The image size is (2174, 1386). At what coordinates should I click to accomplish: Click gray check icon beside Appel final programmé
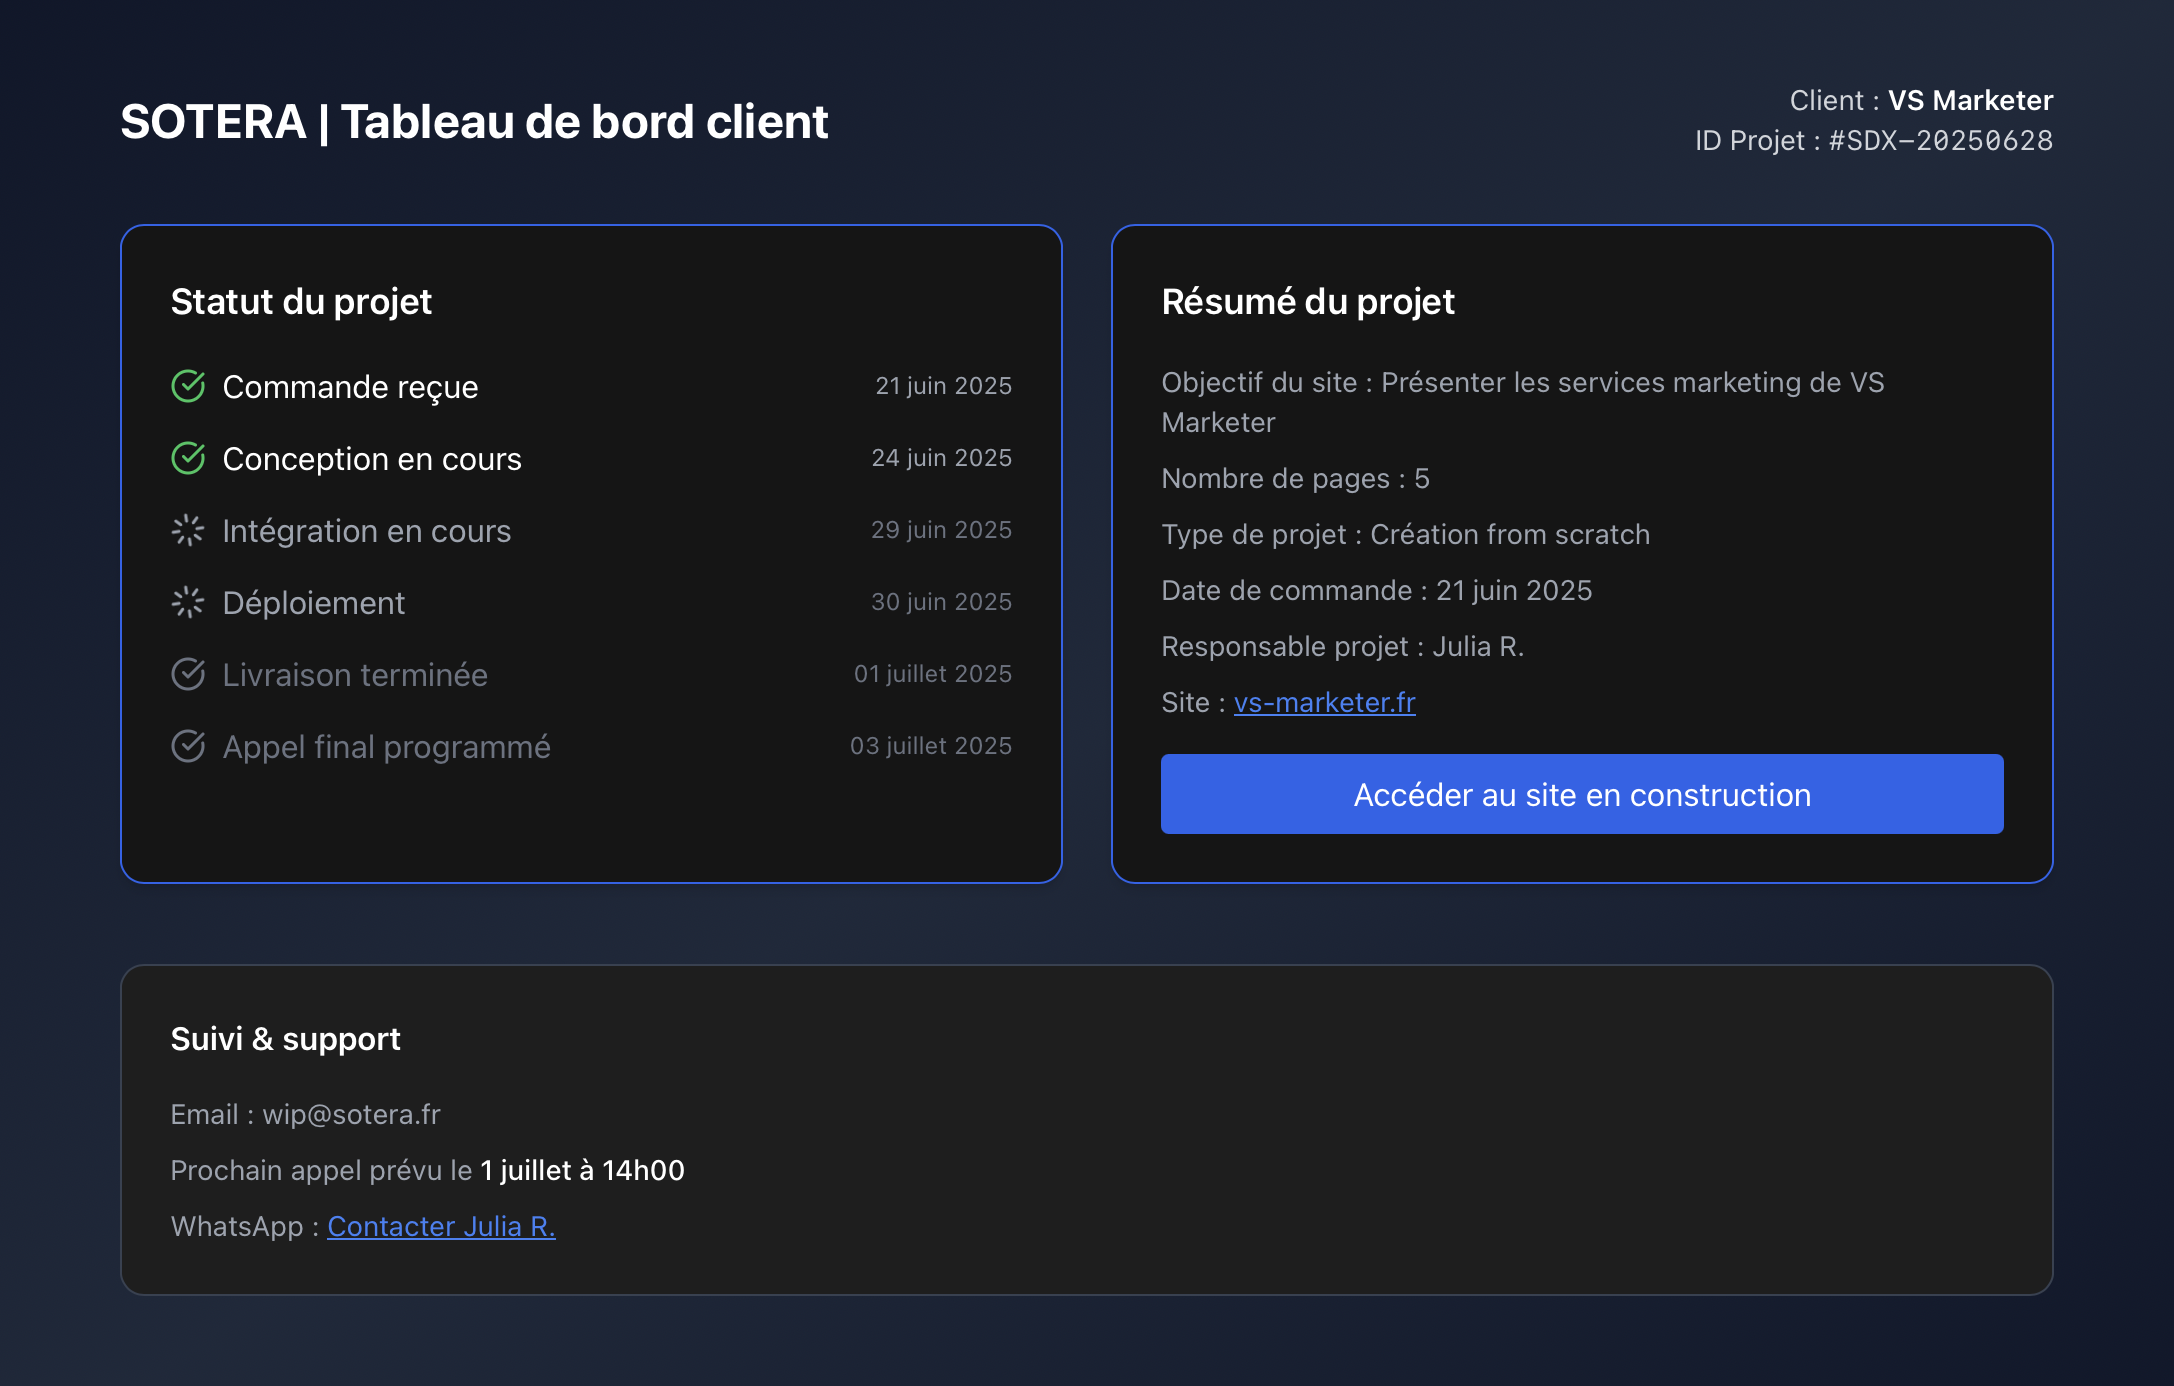pos(188,746)
